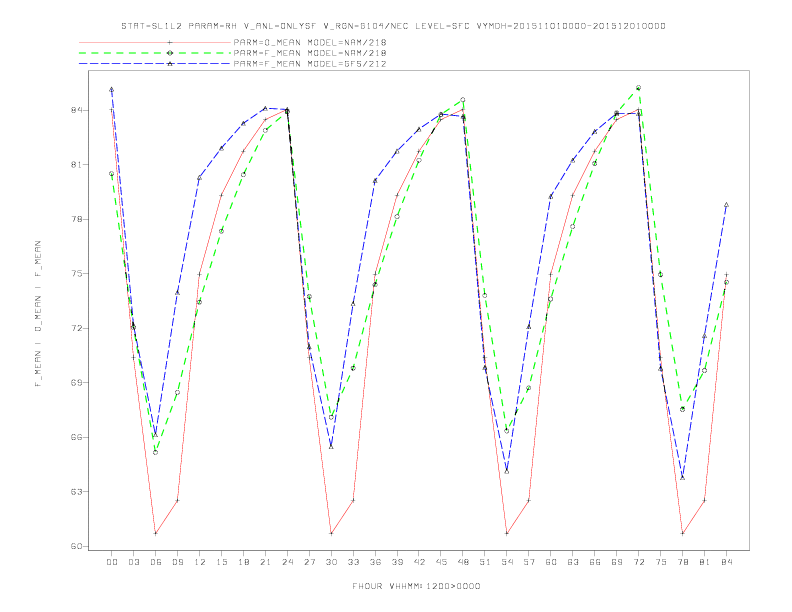This screenshot has height=612, width=792.
Task: Click x-axis forecast hour label 24
Action: pyautogui.click(x=287, y=562)
